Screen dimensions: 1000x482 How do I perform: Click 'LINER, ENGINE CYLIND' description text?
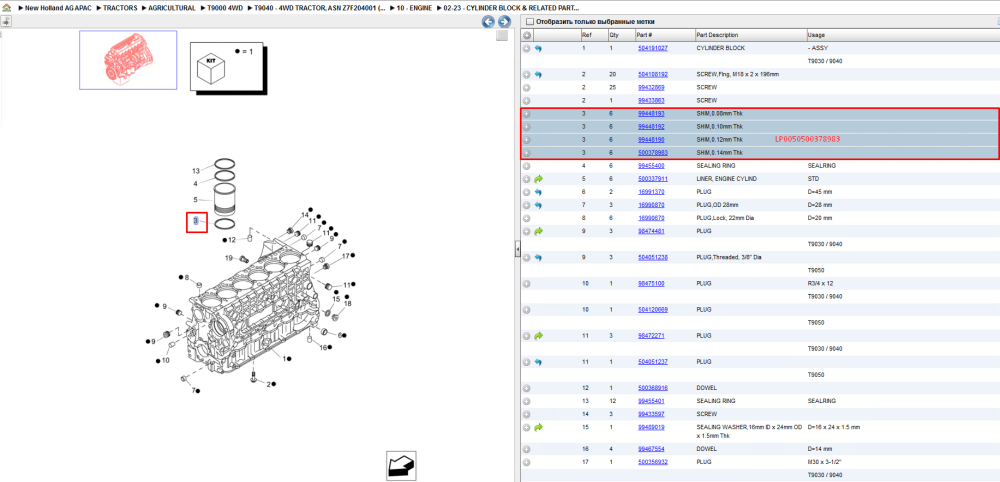click(726, 179)
